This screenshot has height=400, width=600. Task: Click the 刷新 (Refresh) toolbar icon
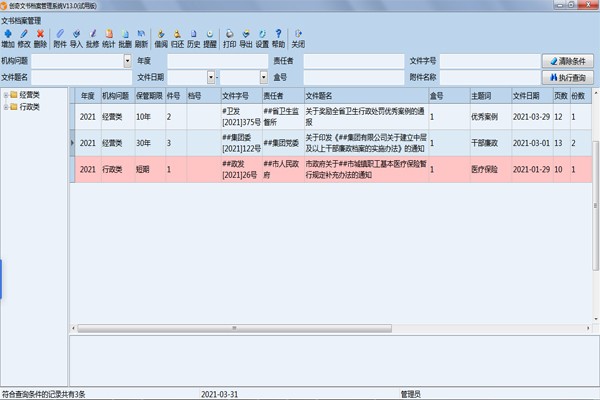pyautogui.click(x=141, y=39)
